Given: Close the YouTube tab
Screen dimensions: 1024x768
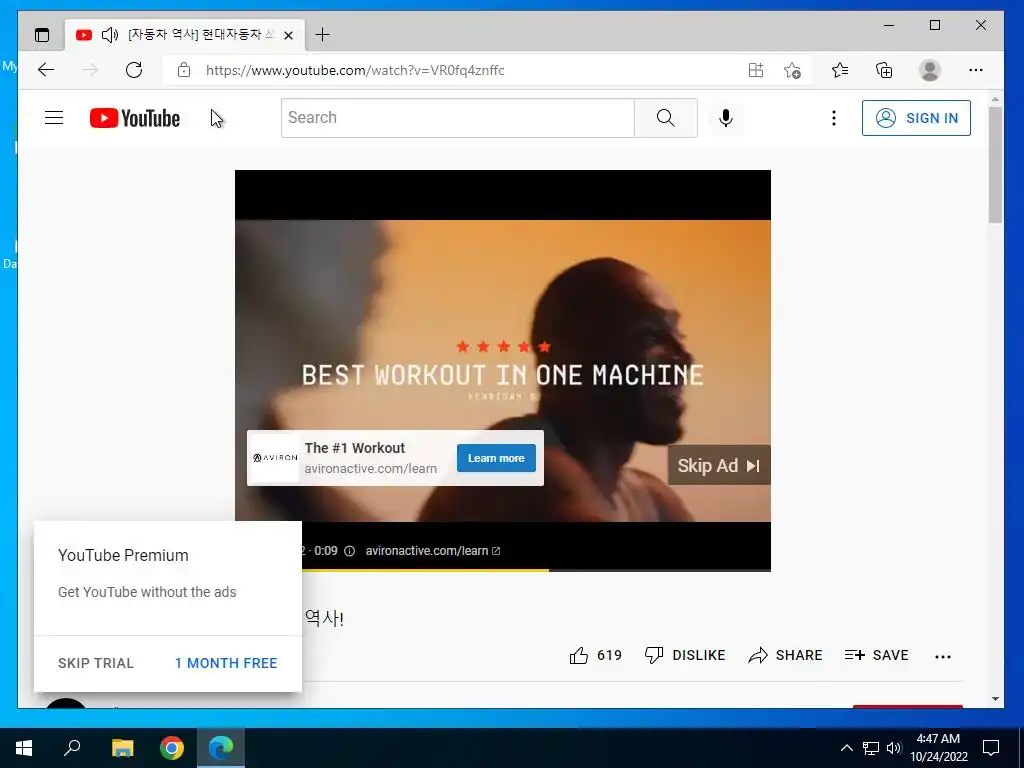Looking at the screenshot, I should coord(288,35).
